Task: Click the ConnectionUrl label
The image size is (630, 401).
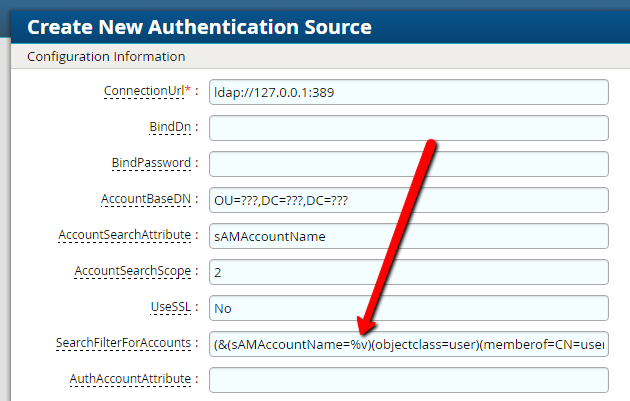Action: [145, 91]
